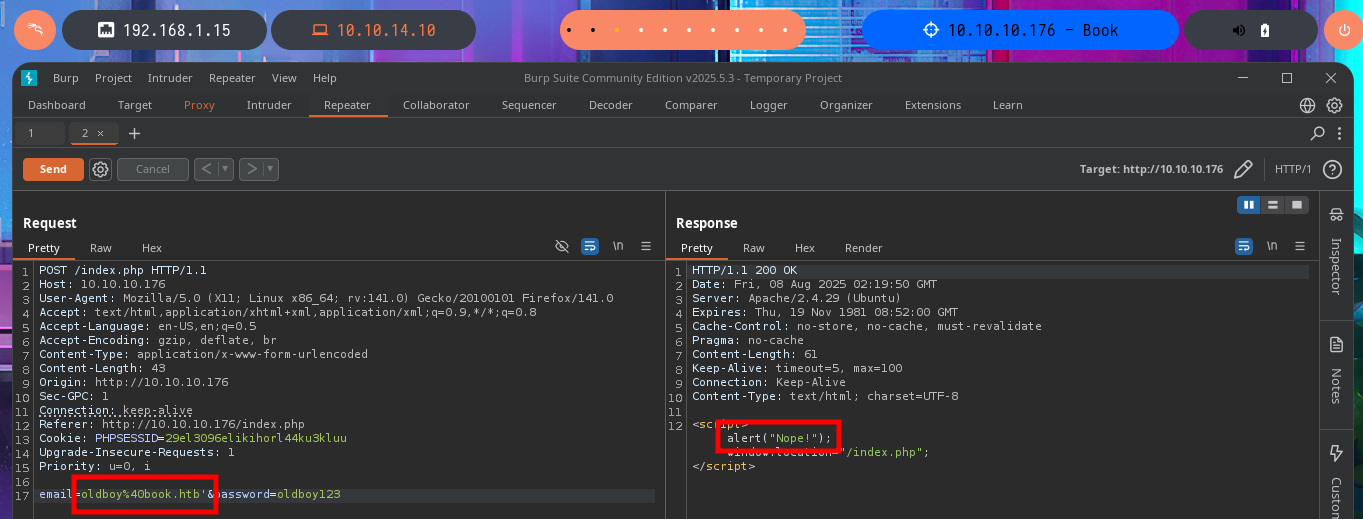The width and height of the screenshot is (1363, 519).
Task: Click the Burp Suite logo icon
Action: (29, 78)
